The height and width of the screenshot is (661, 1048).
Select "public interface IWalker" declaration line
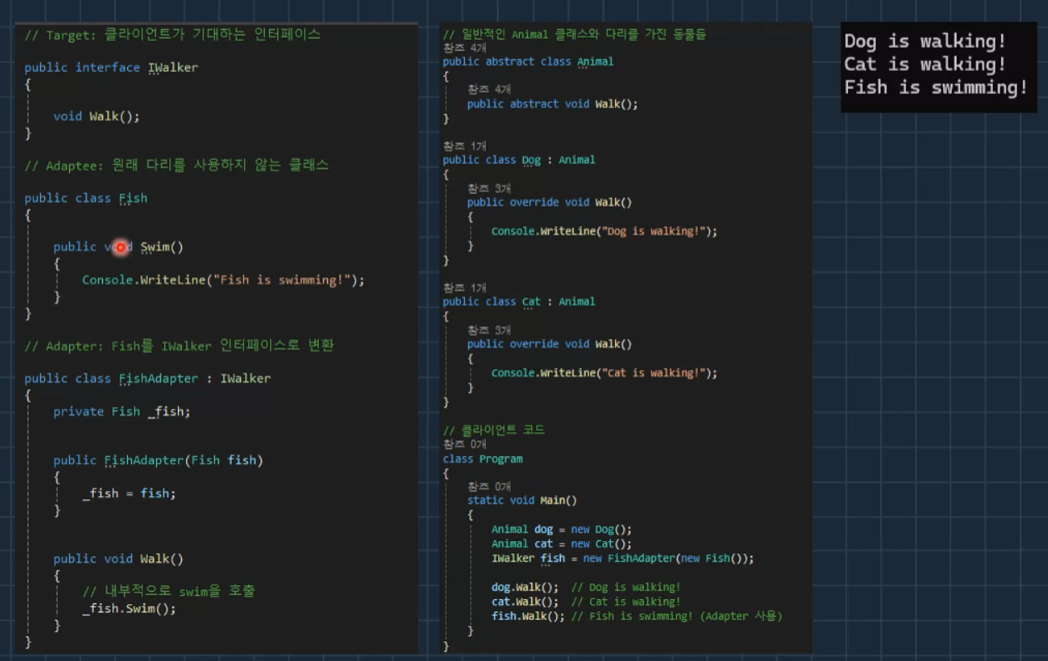pos(111,68)
